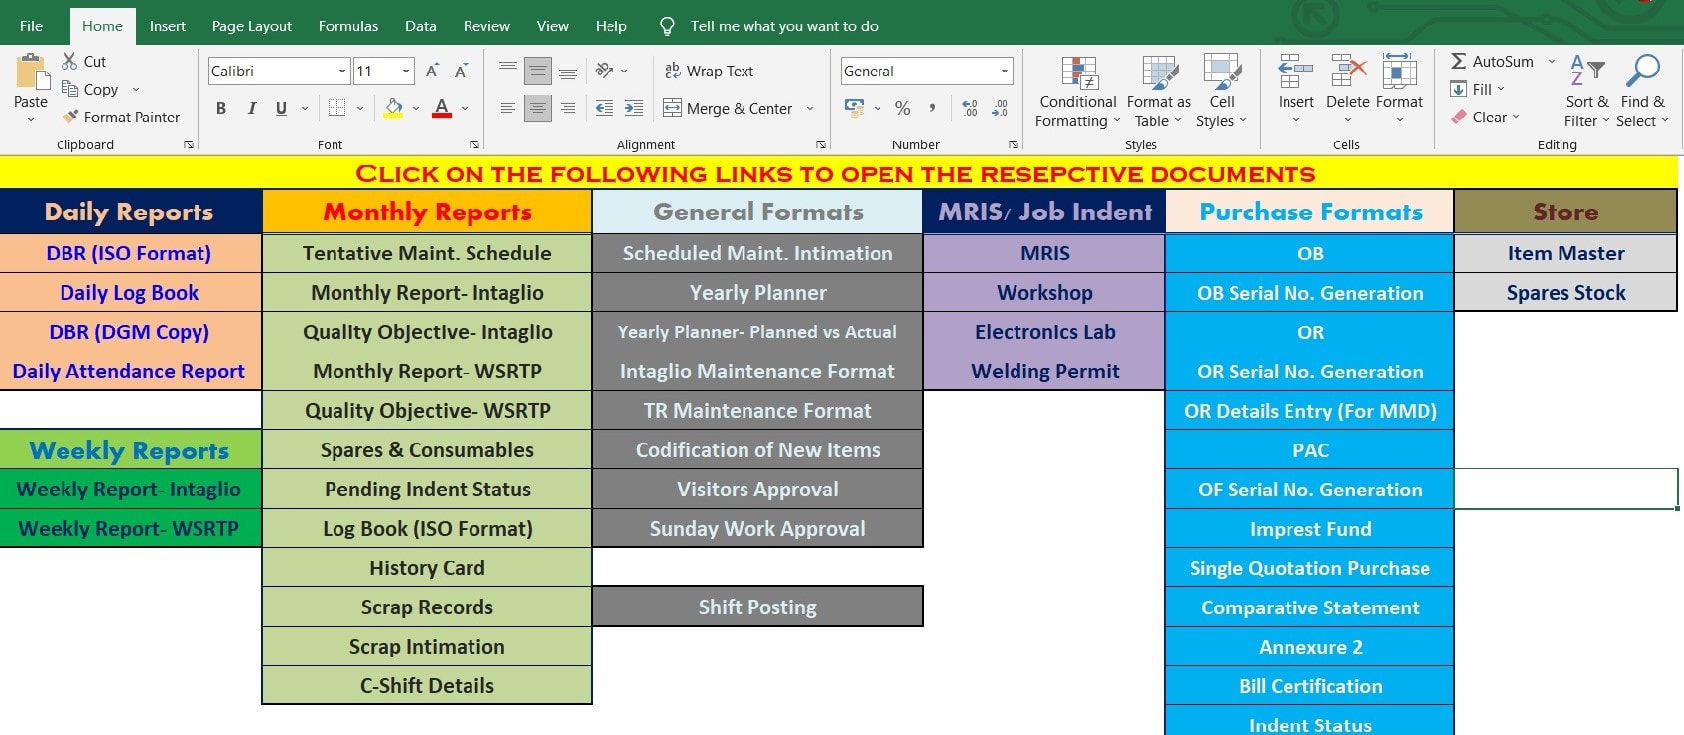Switch to the Insert tab
This screenshot has width=1684, height=735.
168,26
